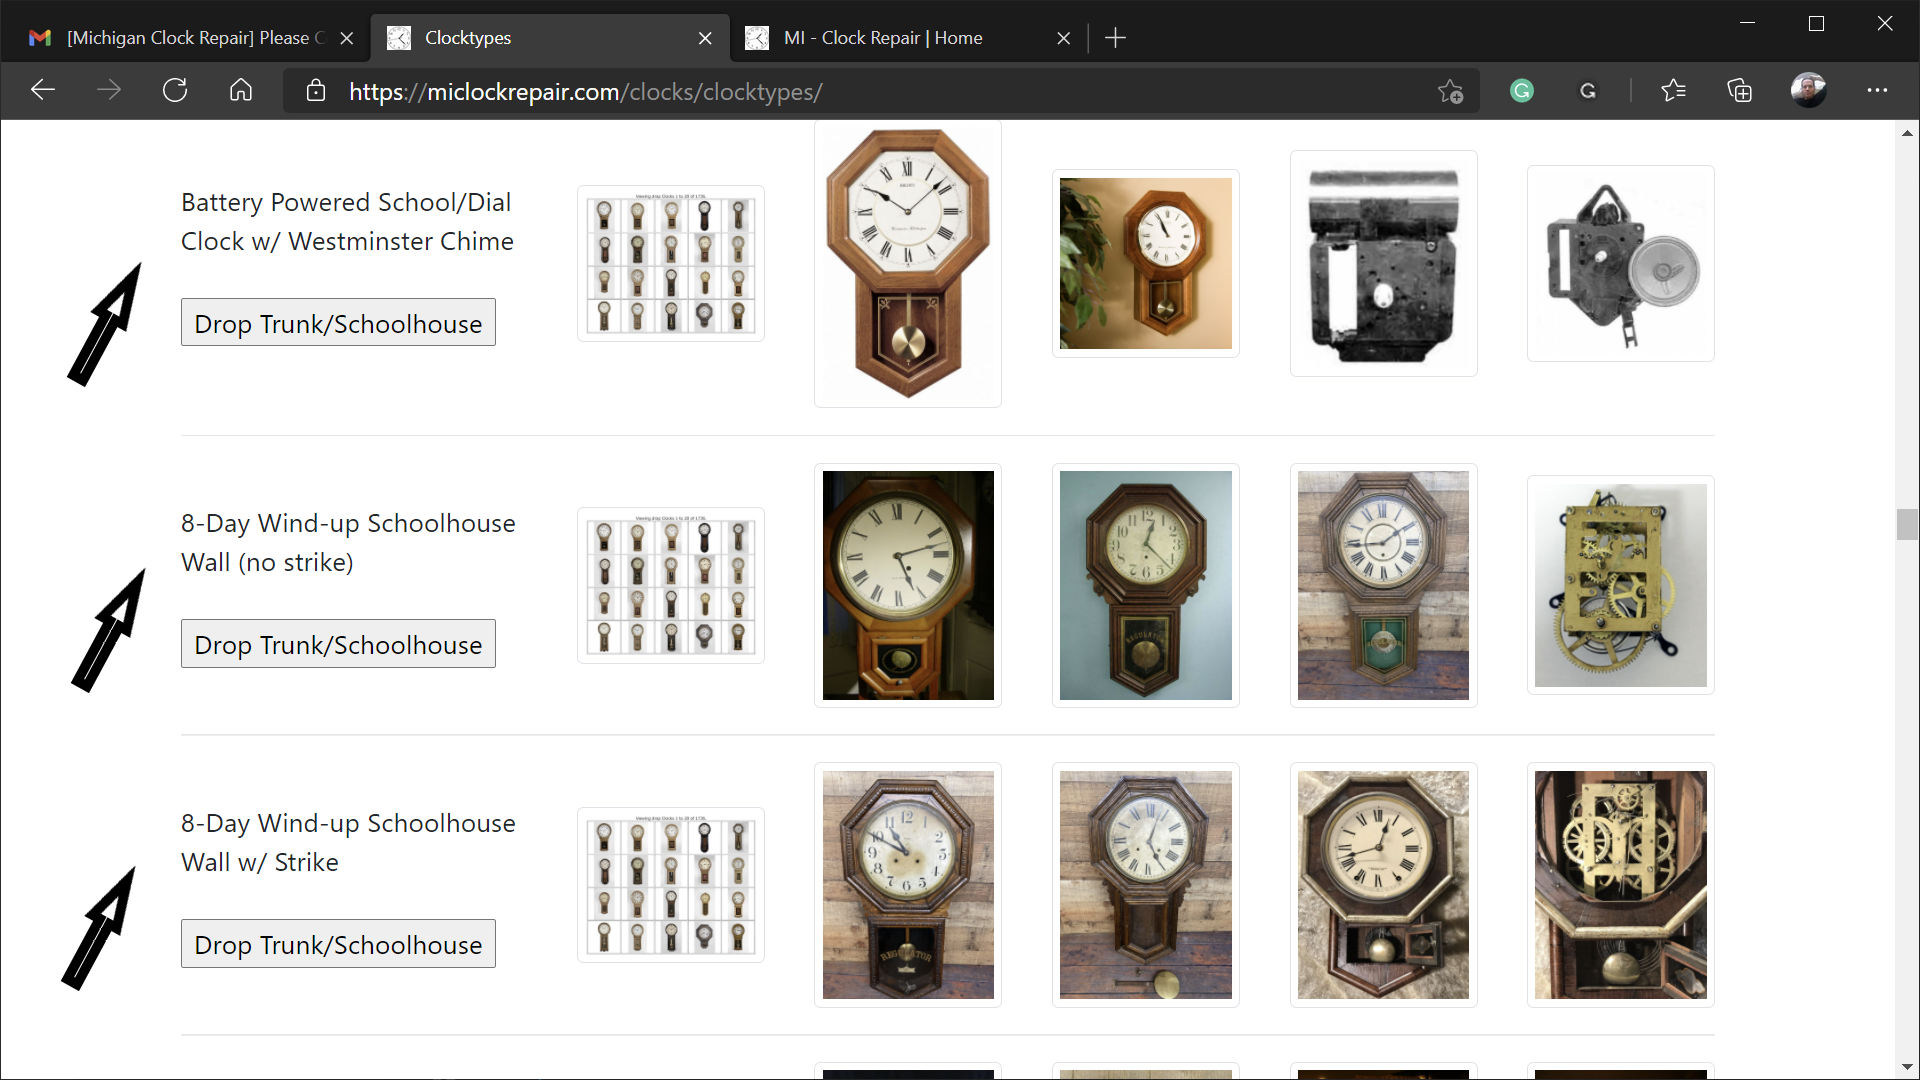This screenshot has width=1920, height=1080.
Task: Open the favorites list
Action: pos(1673,91)
